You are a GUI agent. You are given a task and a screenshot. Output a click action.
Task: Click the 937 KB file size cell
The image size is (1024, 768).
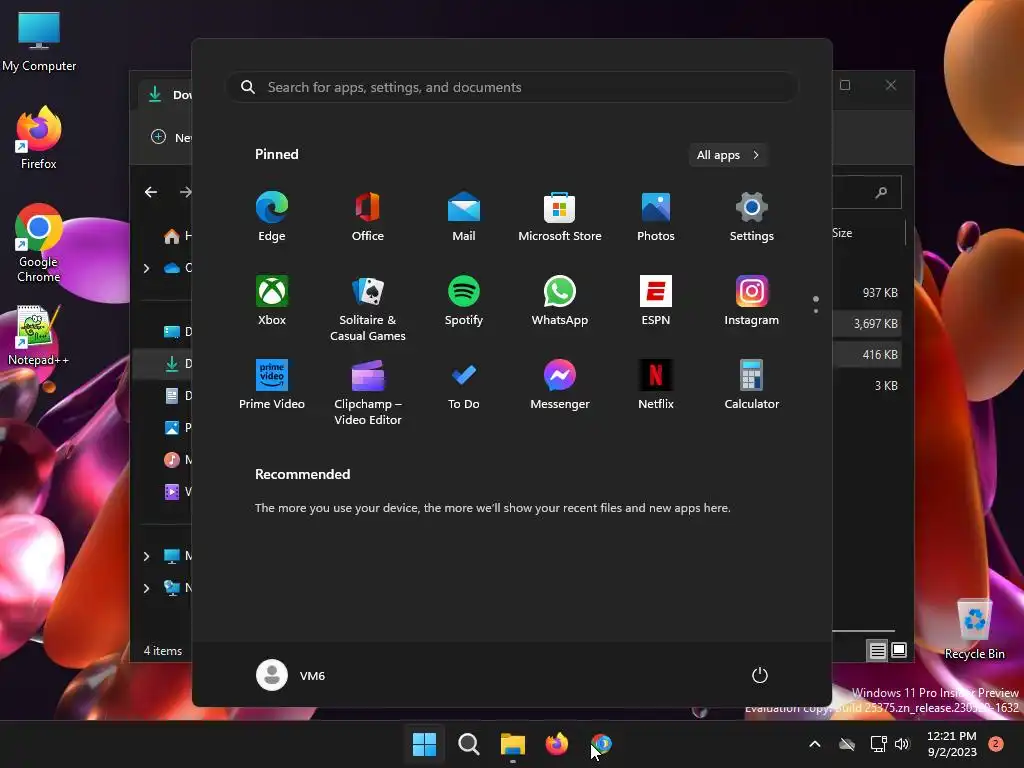[880, 293]
